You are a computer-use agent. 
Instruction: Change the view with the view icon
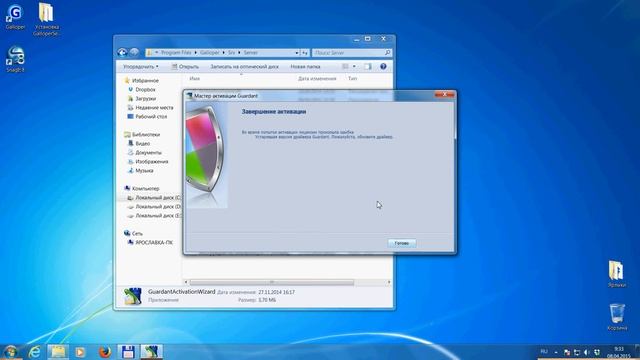coord(345,66)
